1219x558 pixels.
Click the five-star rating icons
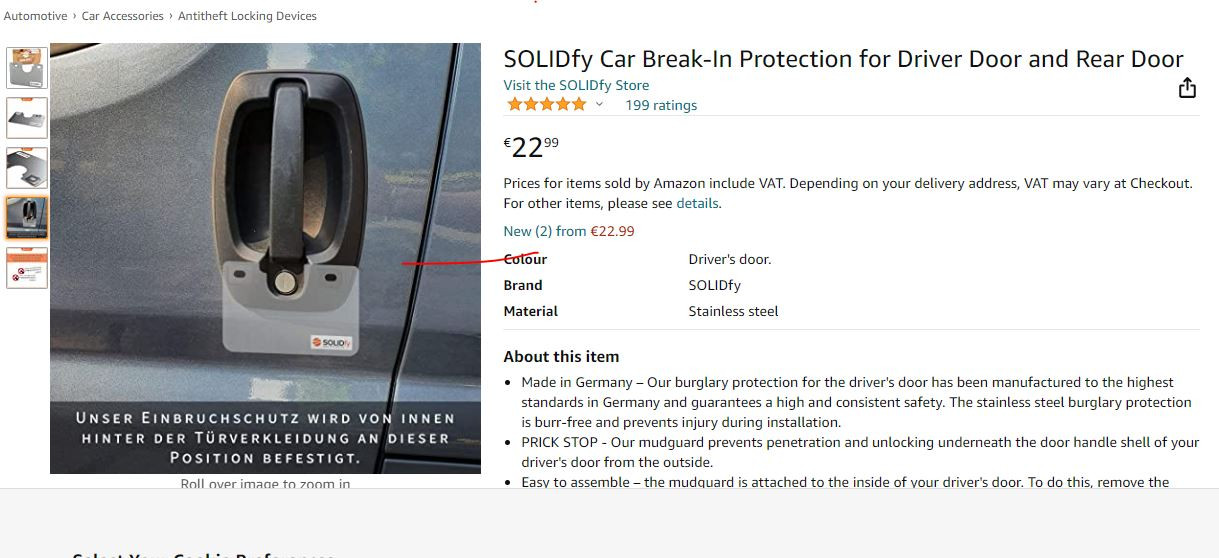[x=546, y=105]
